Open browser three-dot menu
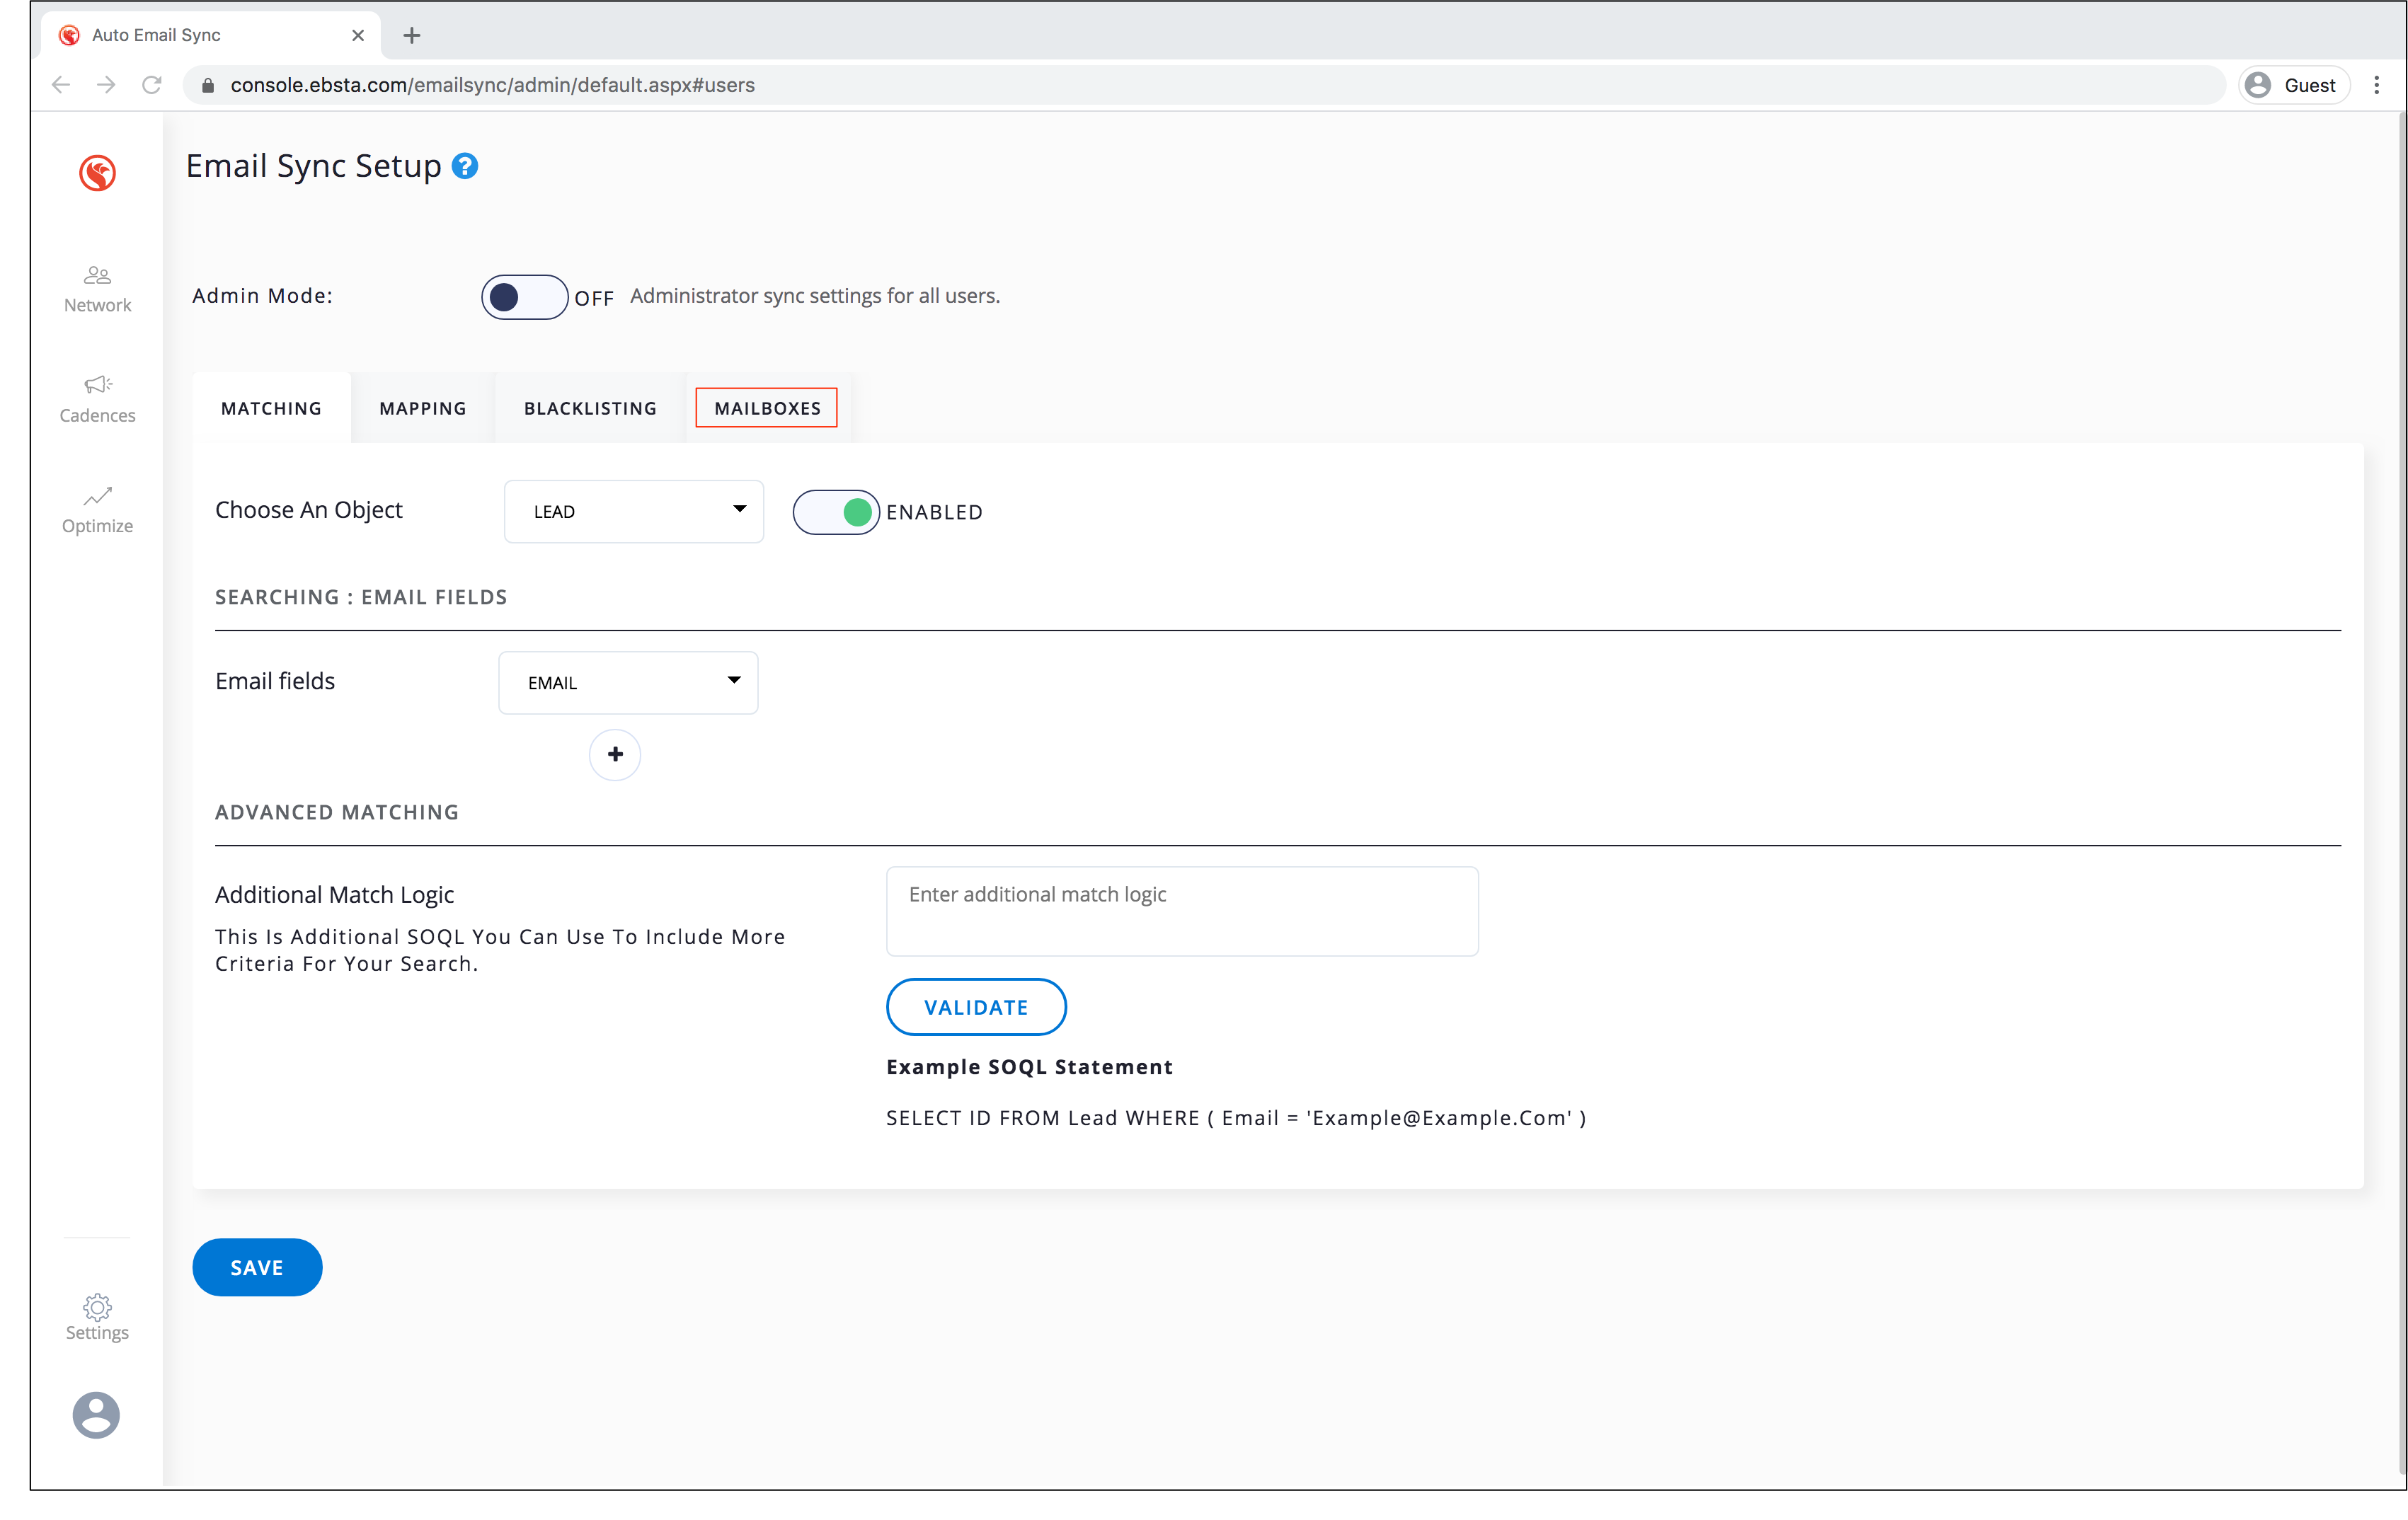The width and height of the screenshot is (2408, 1520). 2376,85
